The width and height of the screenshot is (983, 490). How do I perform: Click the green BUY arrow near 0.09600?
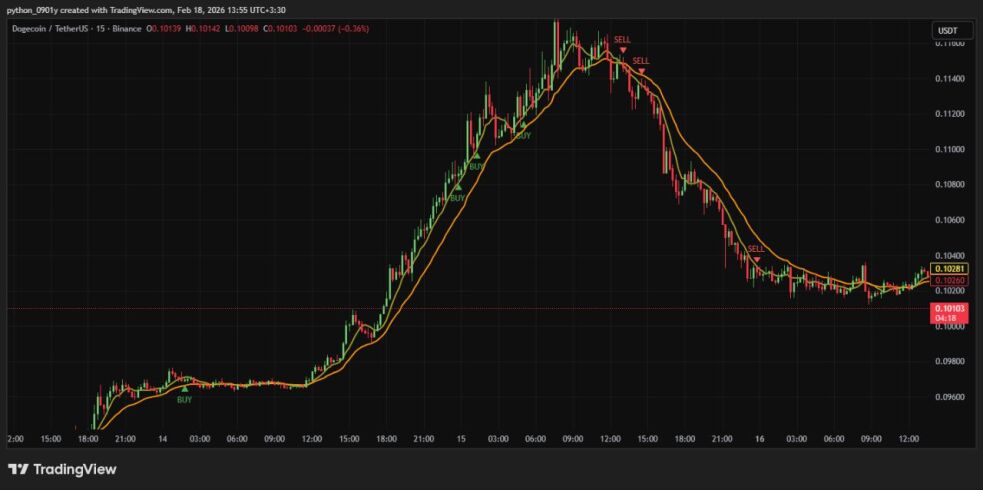click(184, 388)
